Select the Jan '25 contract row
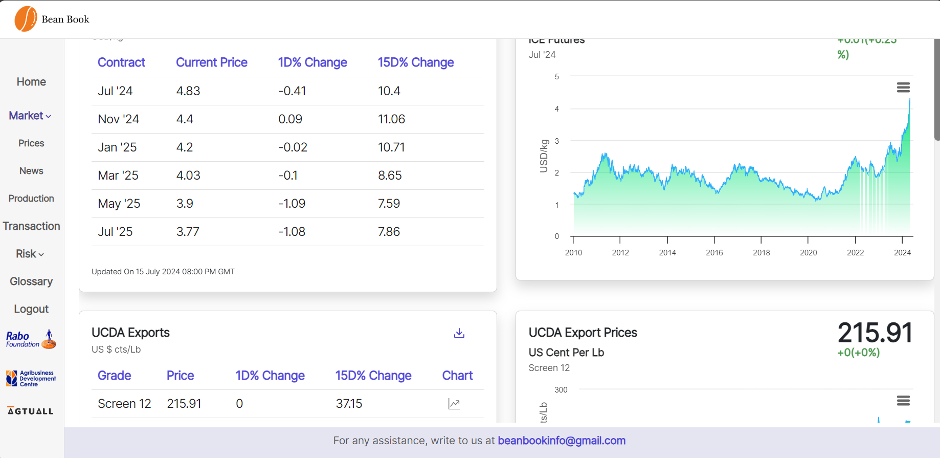Viewport: 941px width, 458px height. (x=287, y=148)
